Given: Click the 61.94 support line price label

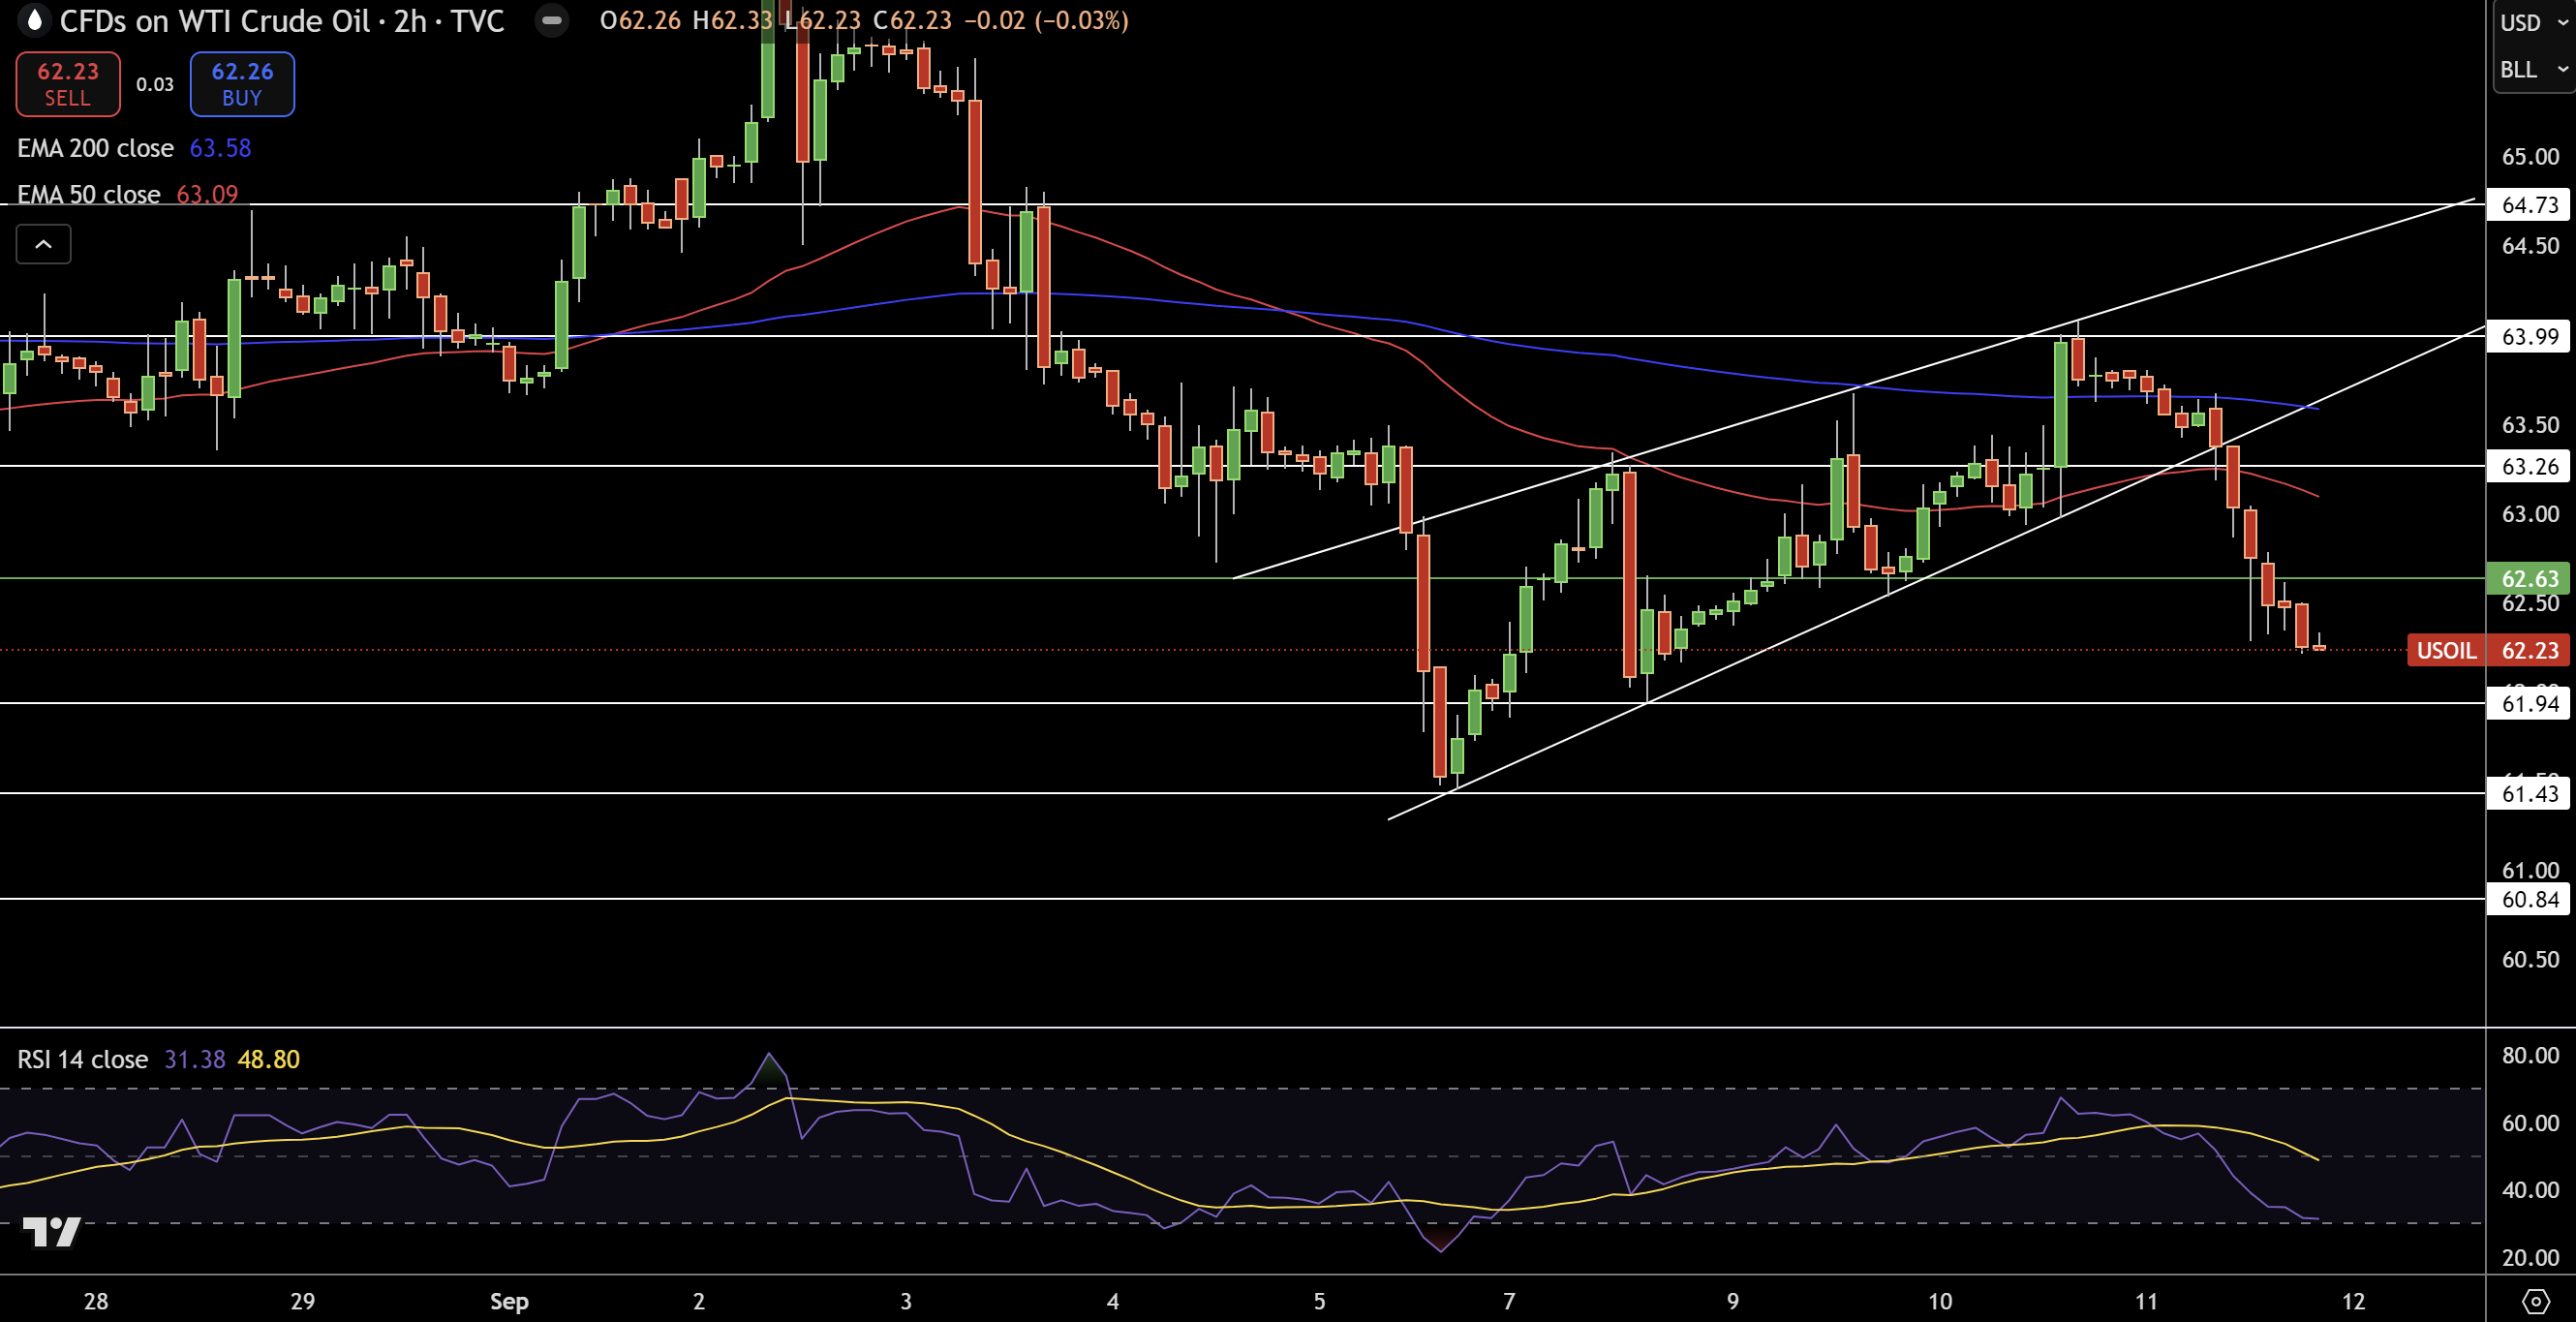Looking at the screenshot, I should (2529, 703).
